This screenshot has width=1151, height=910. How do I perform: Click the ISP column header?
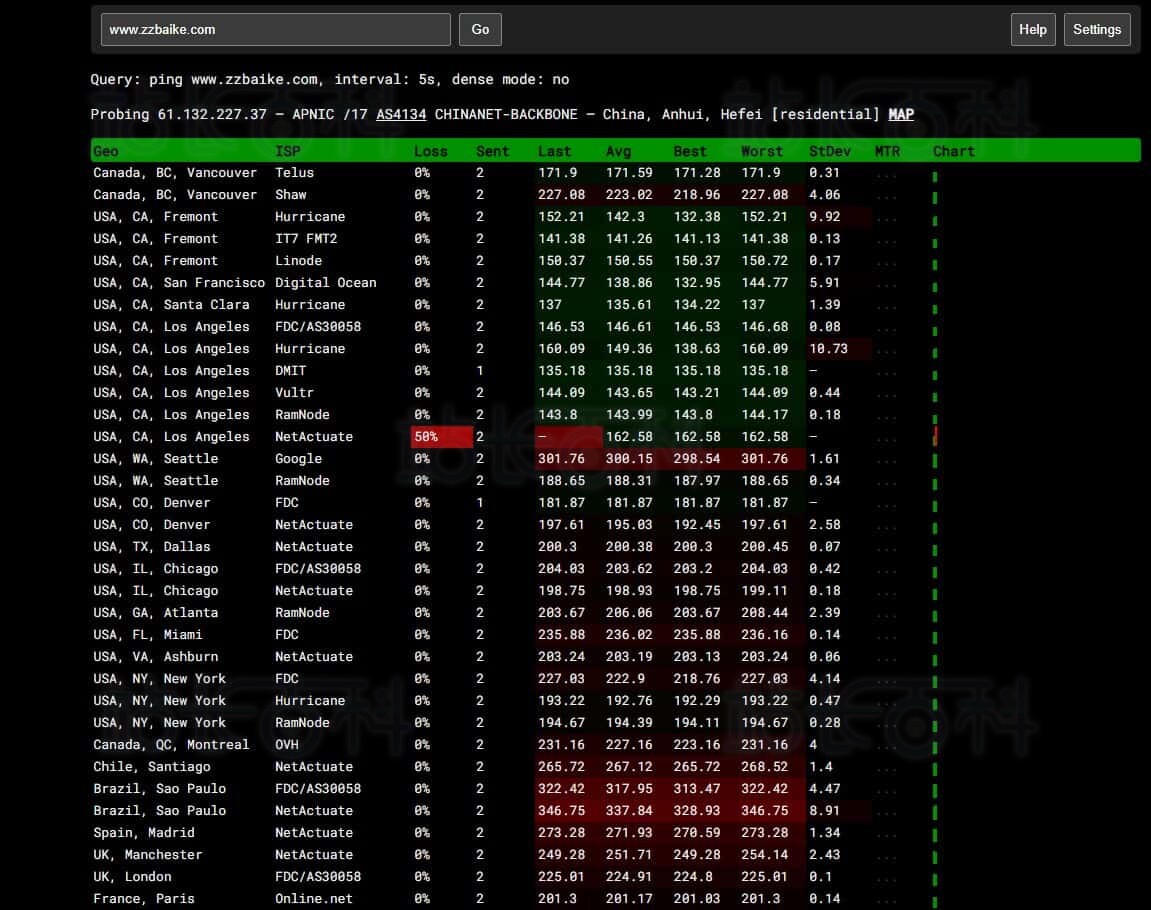287,152
